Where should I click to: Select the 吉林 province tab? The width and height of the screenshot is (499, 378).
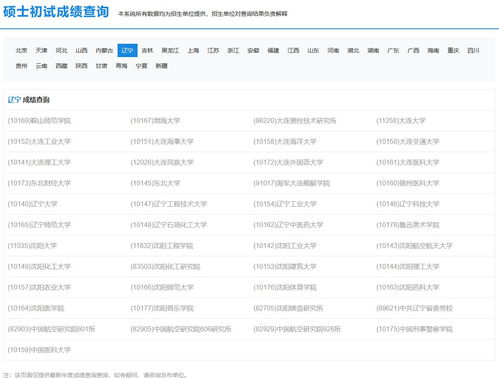click(x=147, y=50)
